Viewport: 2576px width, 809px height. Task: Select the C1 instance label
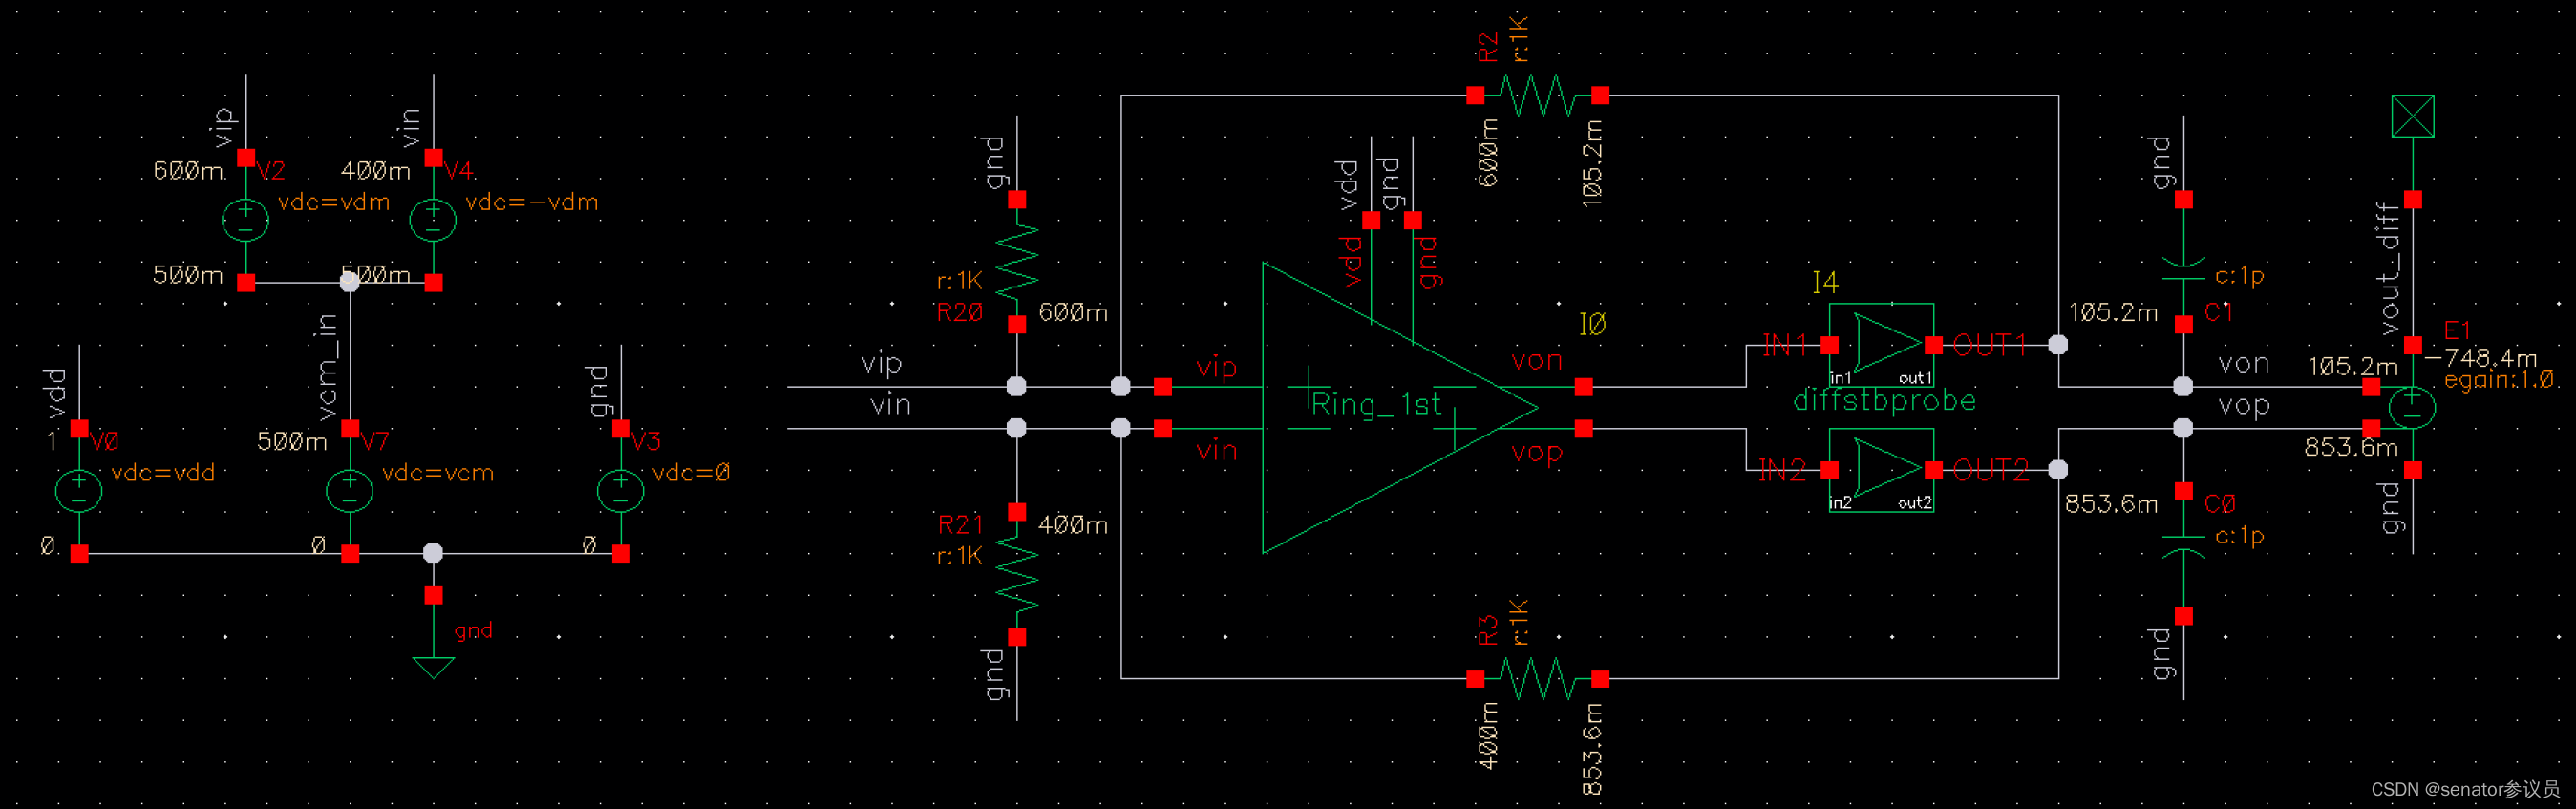pos(2219,313)
